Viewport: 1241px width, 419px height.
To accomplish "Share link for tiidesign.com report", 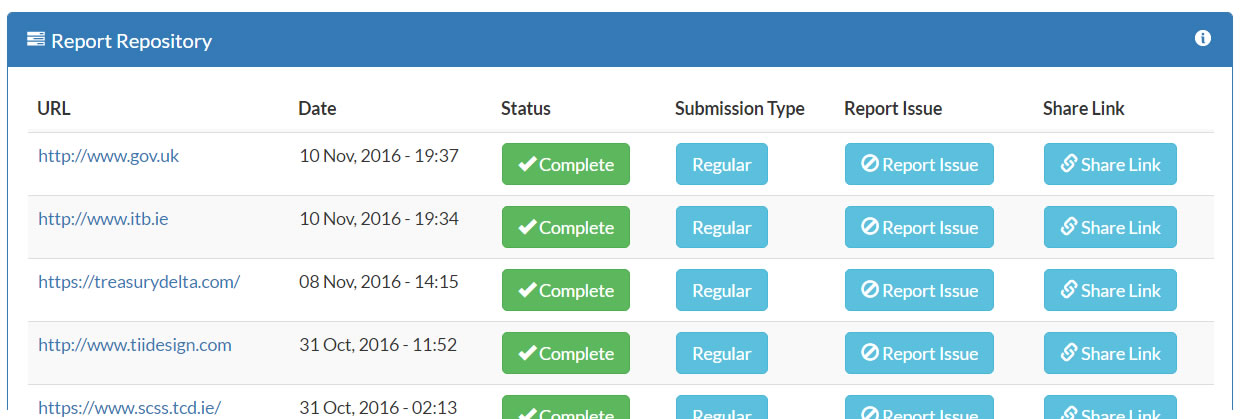I will click(x=1110, y=354).
